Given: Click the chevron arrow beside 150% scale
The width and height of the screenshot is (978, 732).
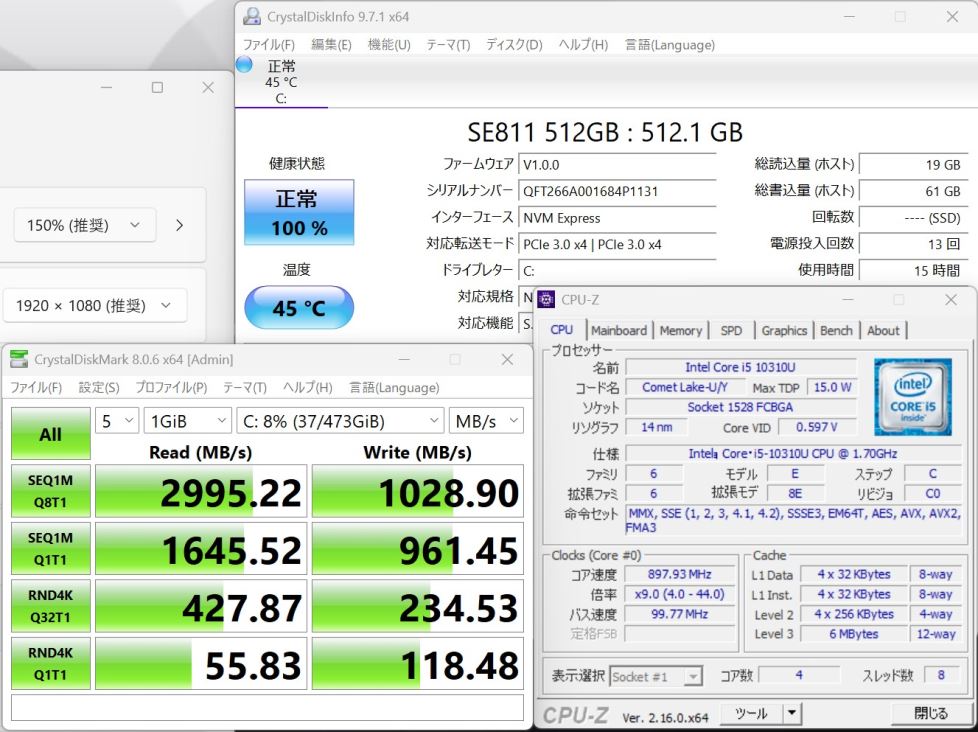Looking at the screenshot, I should (x=179, y=225).
